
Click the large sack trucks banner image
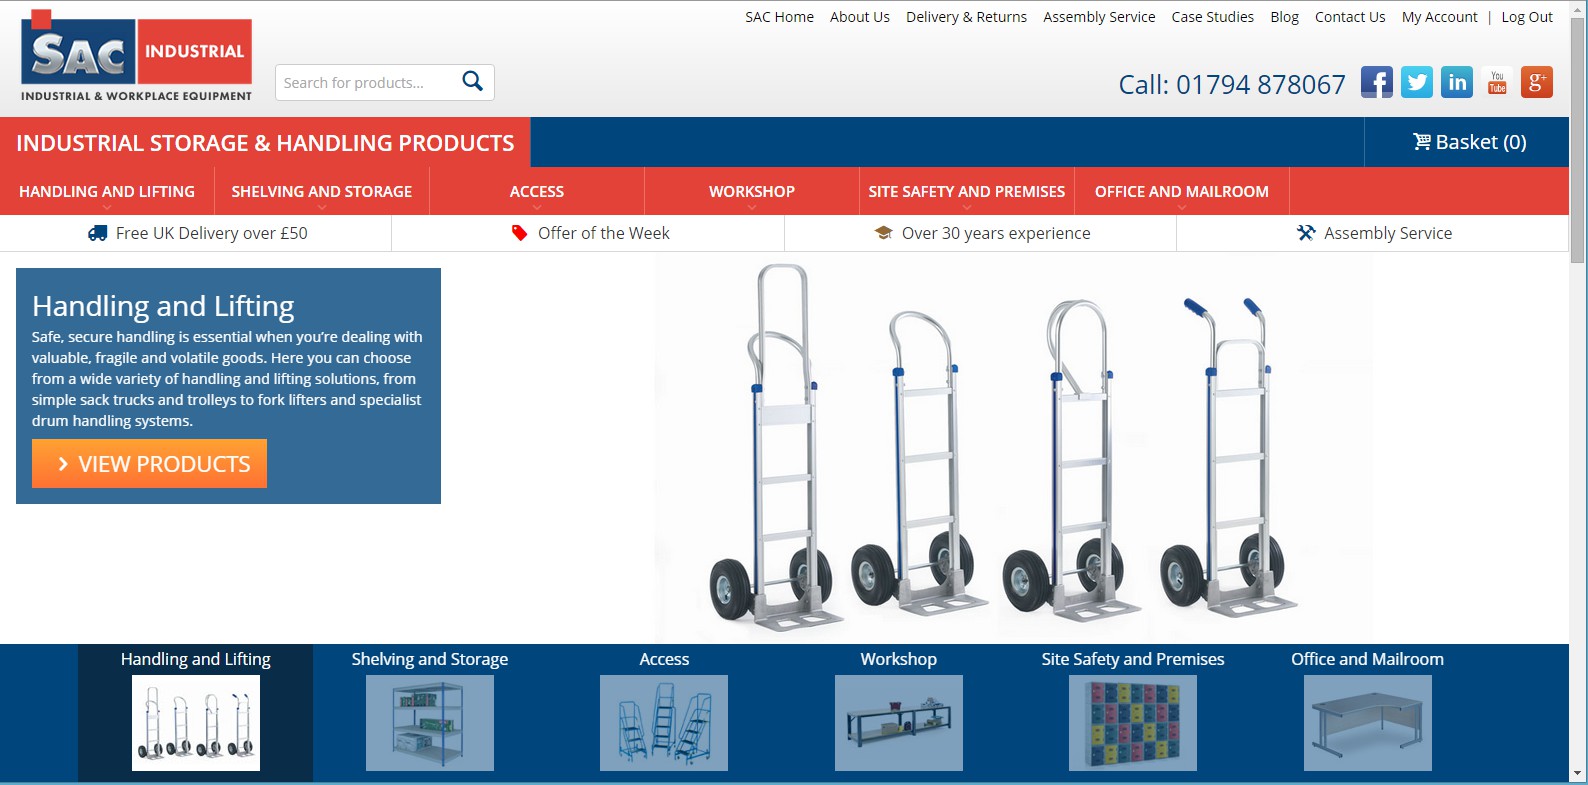(1013, 448)
